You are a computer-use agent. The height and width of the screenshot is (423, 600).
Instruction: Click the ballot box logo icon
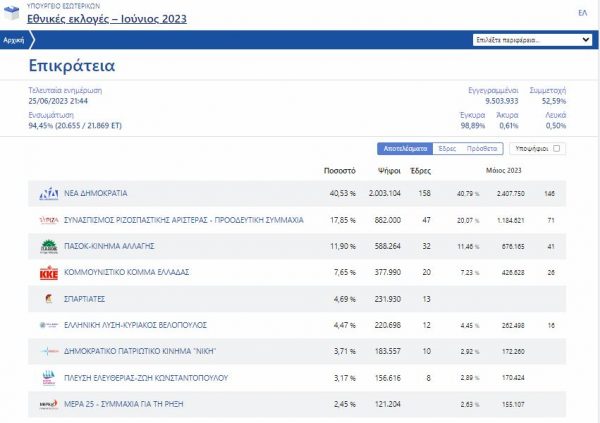(x=11, y=13)
